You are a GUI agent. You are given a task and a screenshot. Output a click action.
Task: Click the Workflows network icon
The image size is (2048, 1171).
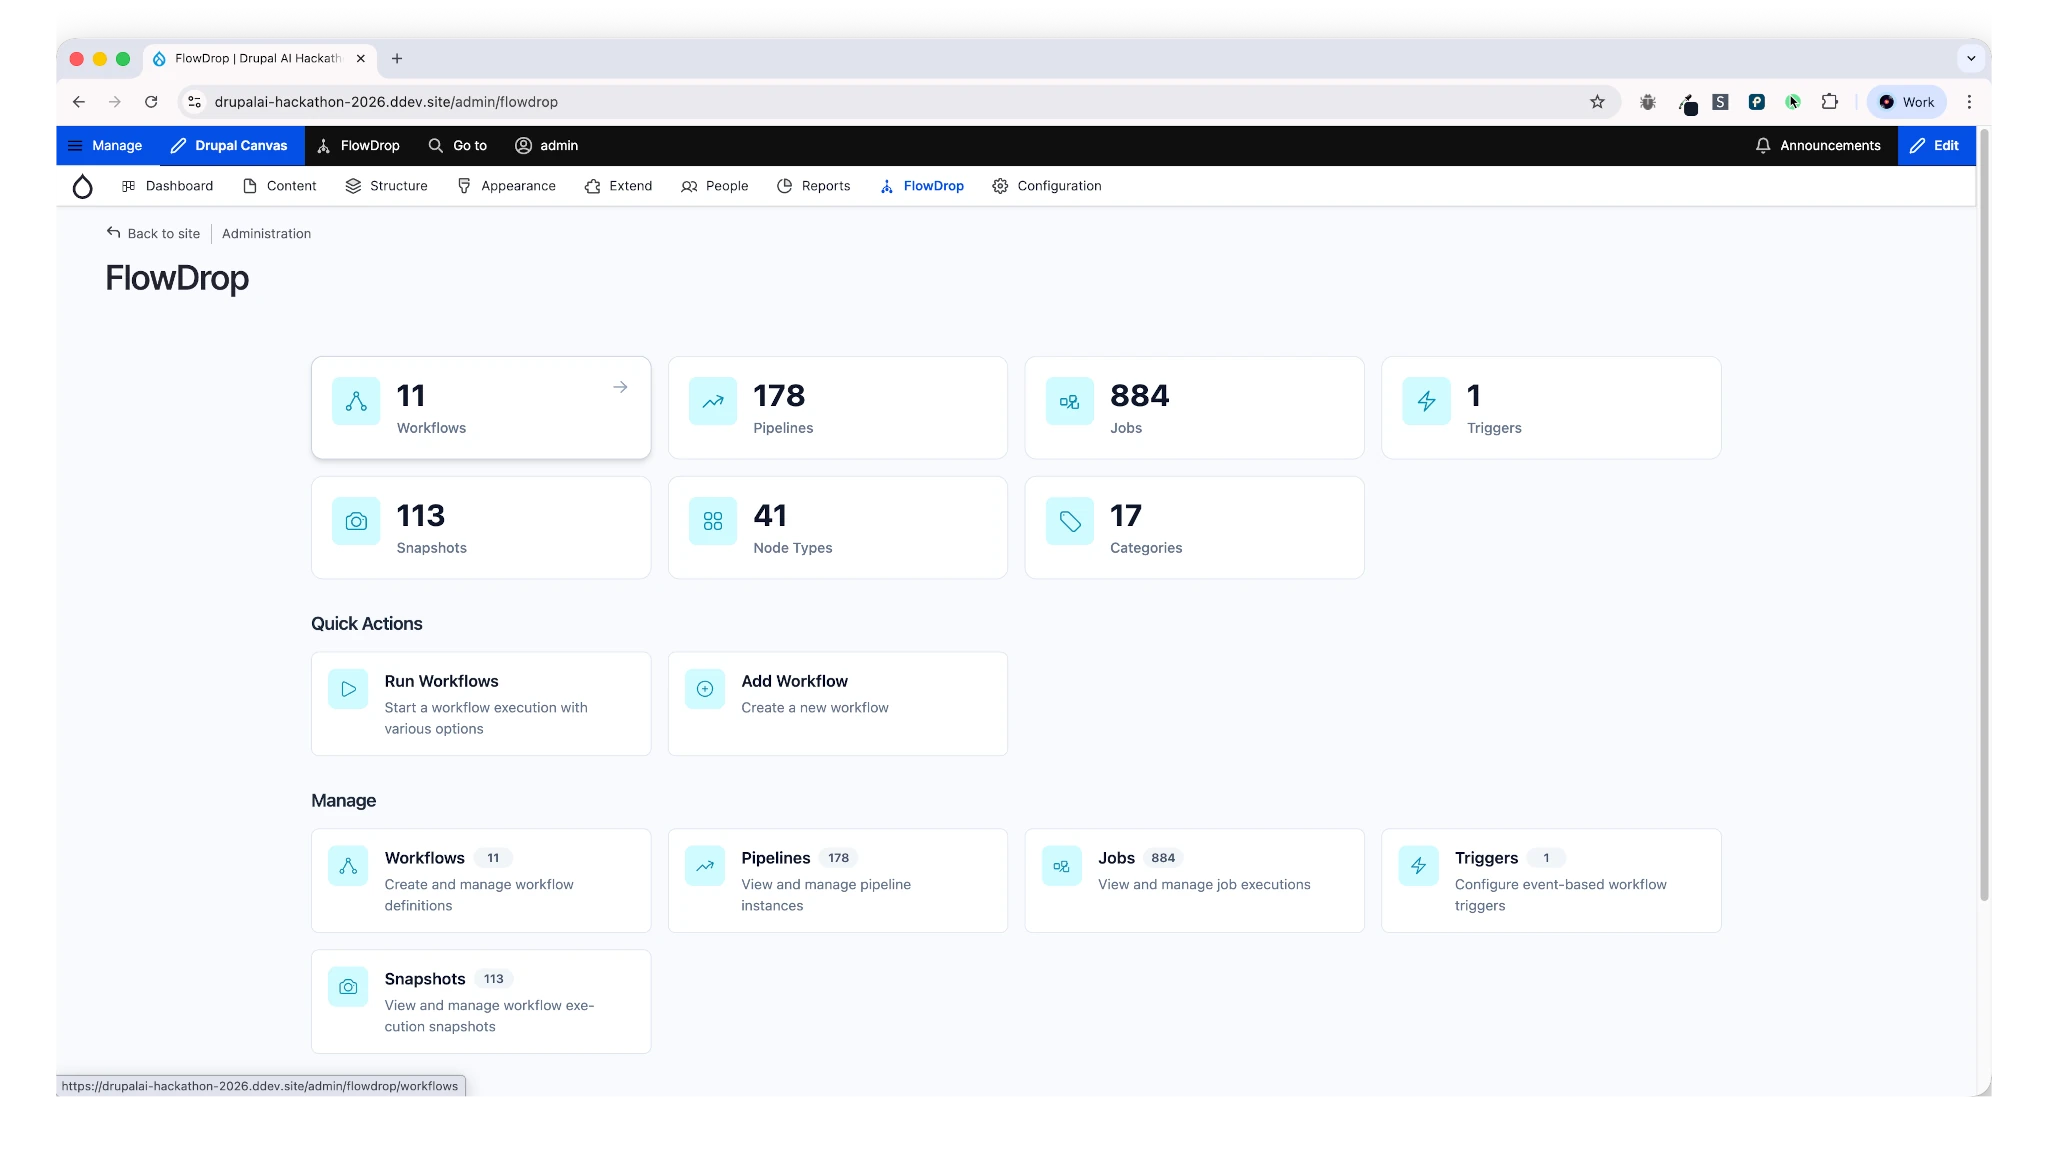point(355,402)
